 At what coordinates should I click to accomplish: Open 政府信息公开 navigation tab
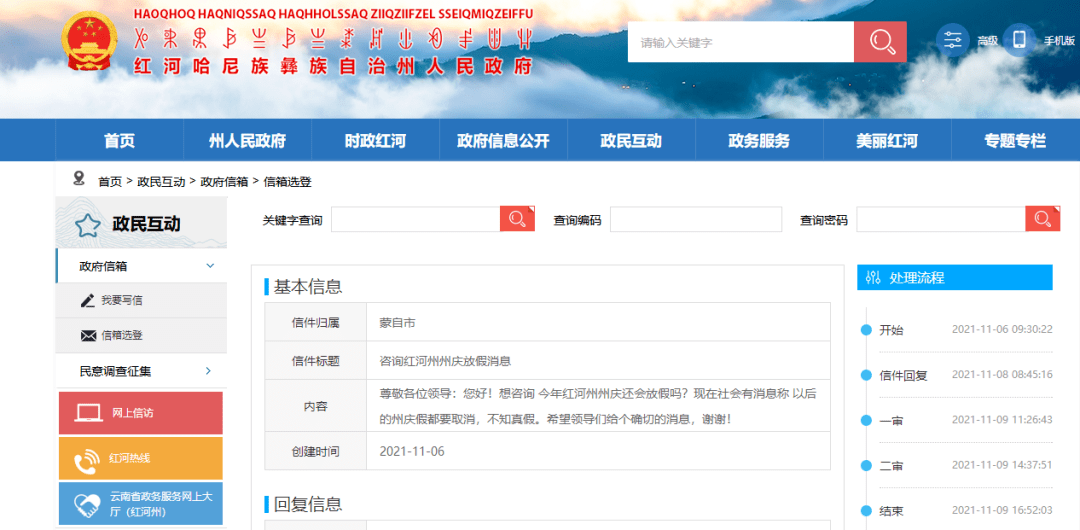[503, 141]
